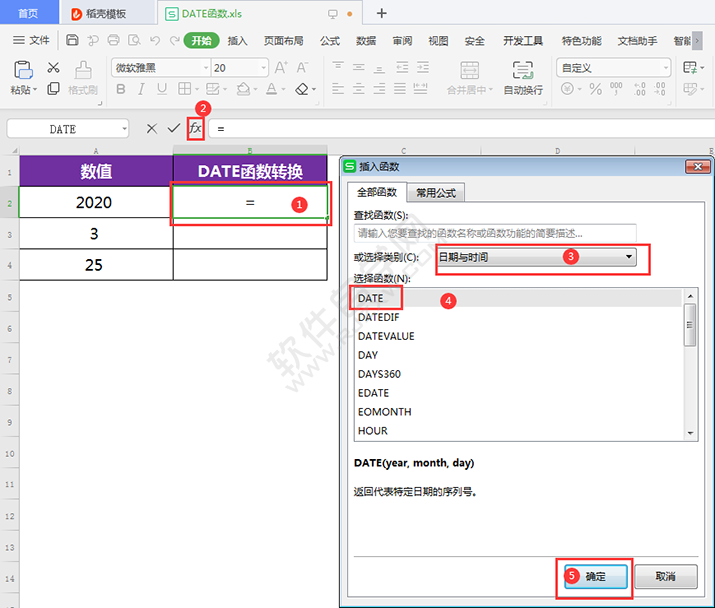Click the percent style icon
Screen dimensions: 715x608
pos(596,88)
